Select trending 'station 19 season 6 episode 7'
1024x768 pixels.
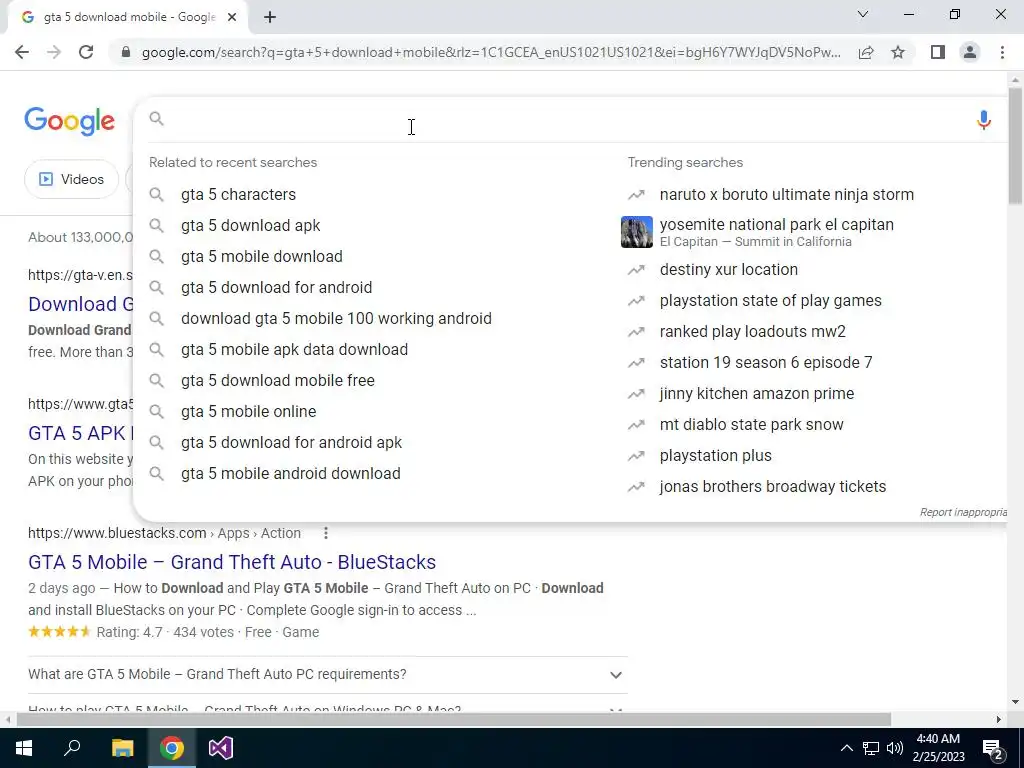[x=766, y=362]
